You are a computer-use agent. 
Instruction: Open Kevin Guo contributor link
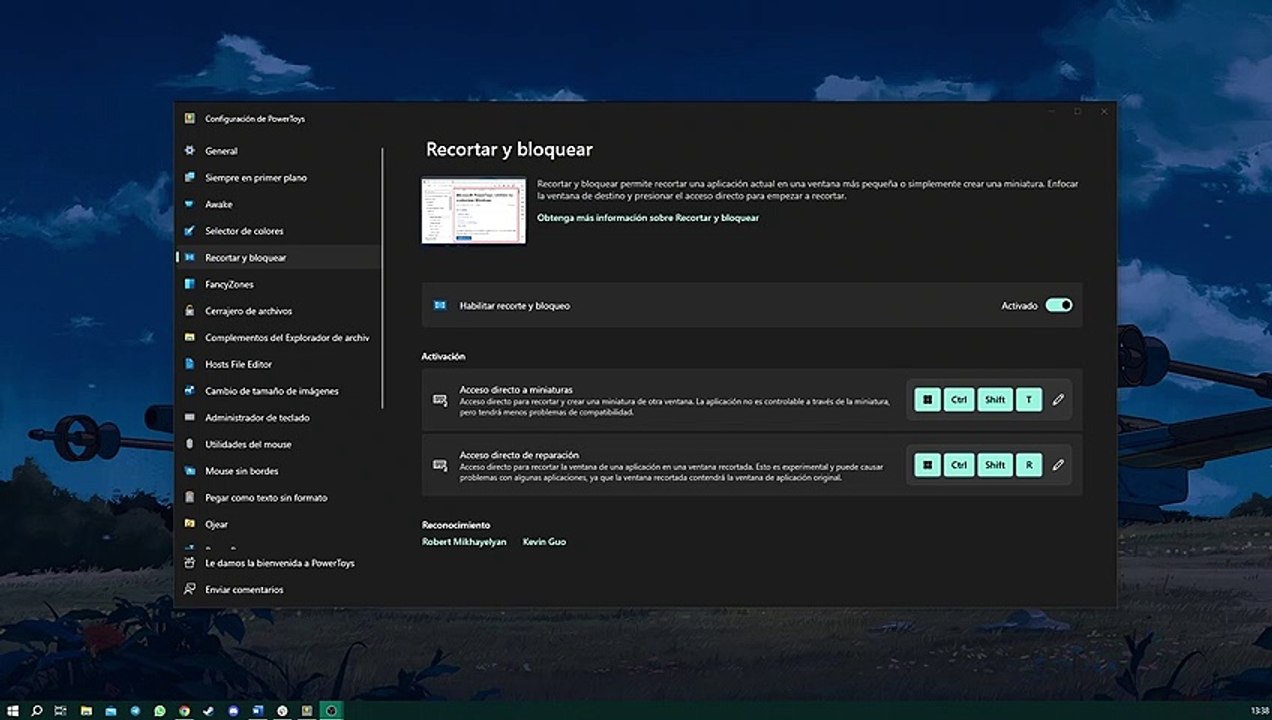(x=544, y=542)
